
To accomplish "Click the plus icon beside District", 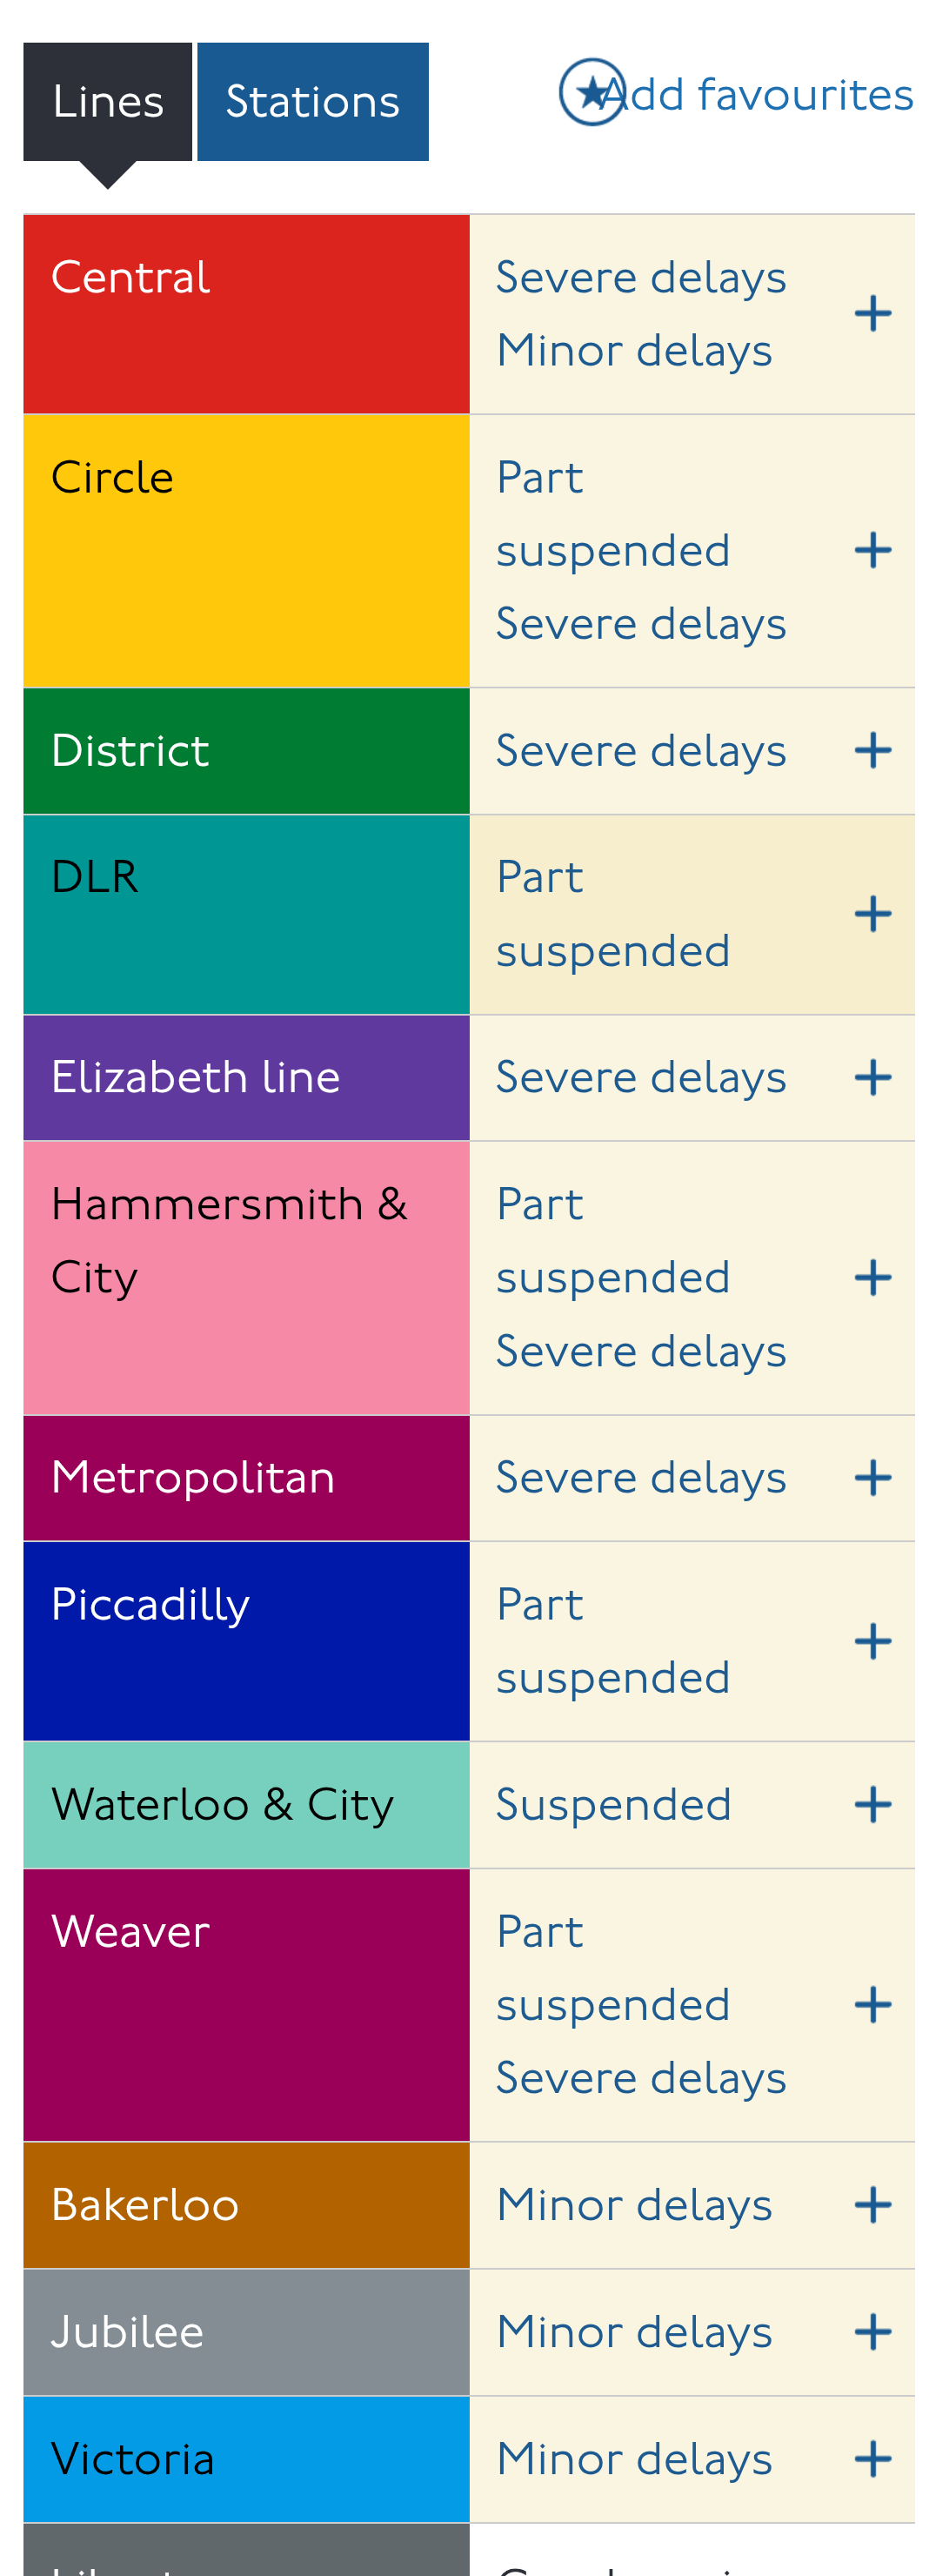I will [873, 750].
